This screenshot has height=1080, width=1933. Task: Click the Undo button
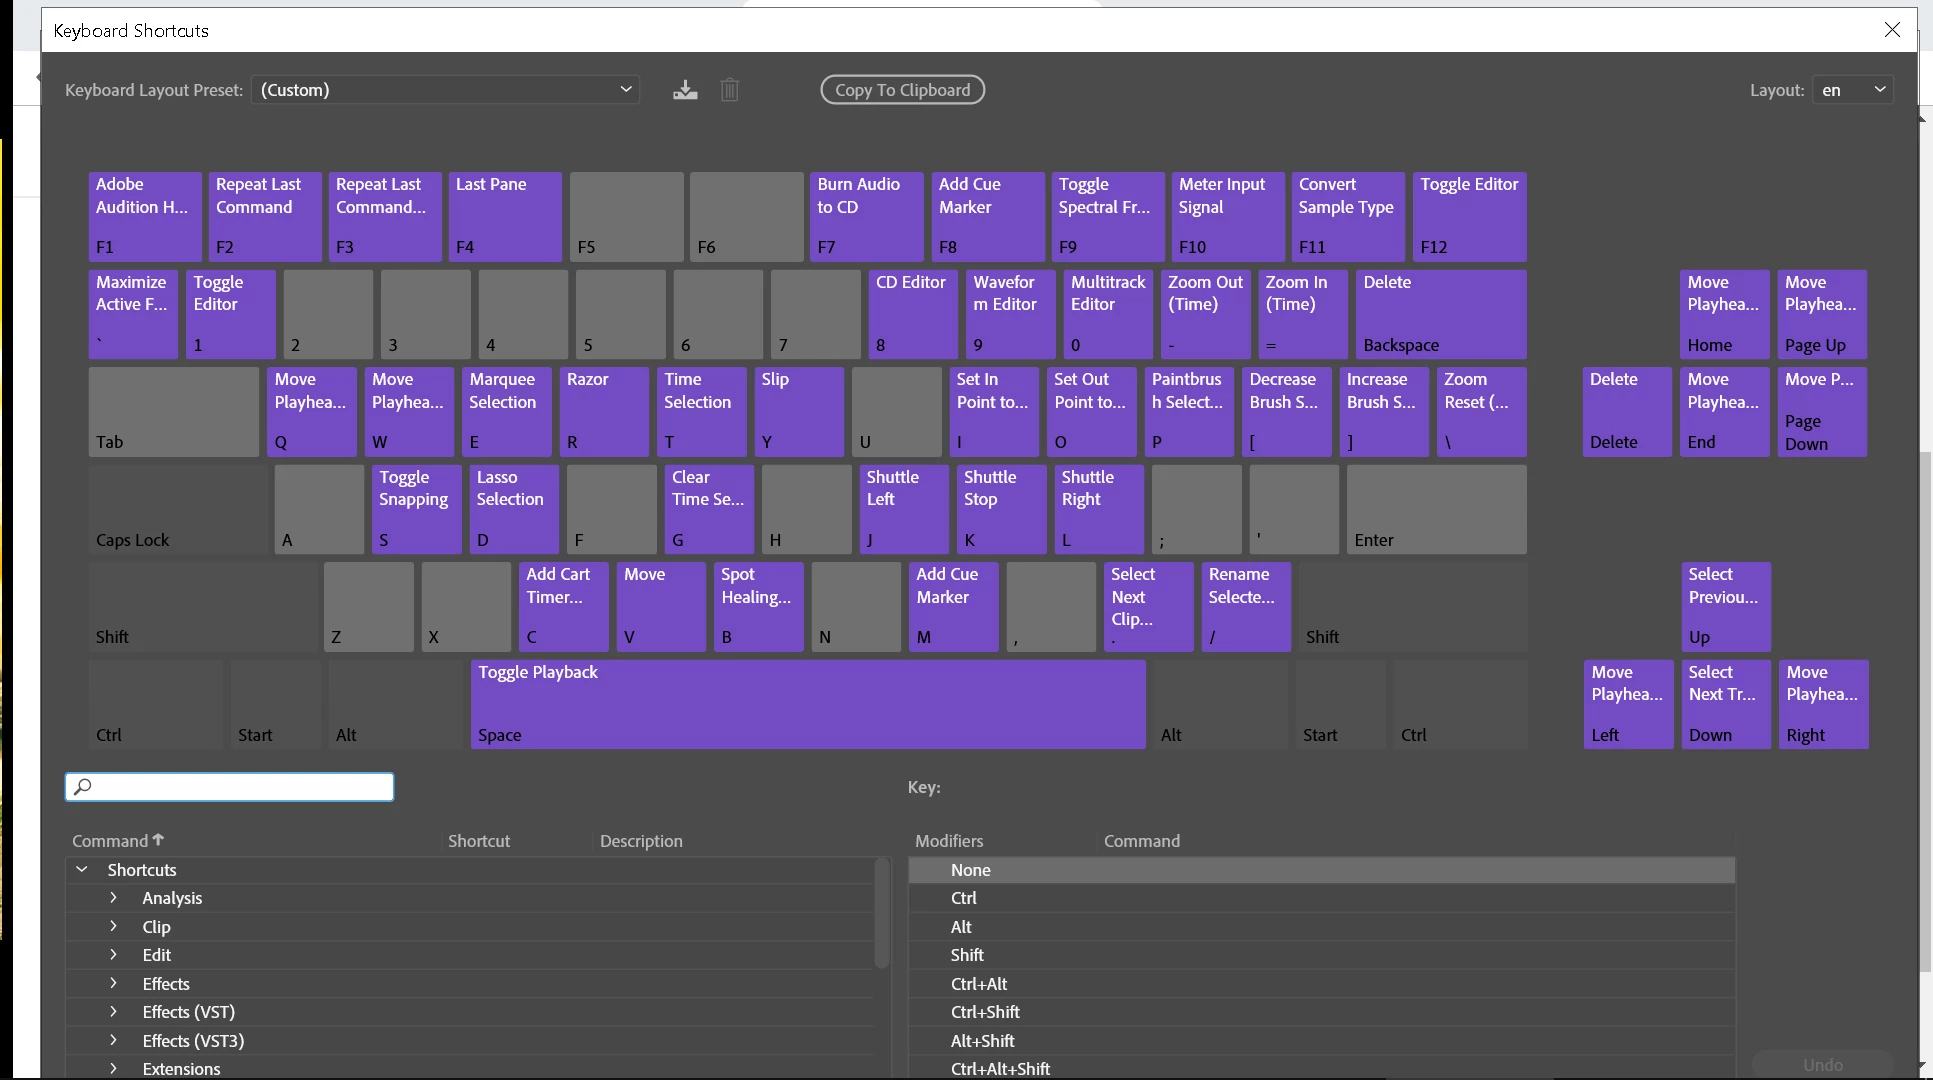tap(1822, 1065)
